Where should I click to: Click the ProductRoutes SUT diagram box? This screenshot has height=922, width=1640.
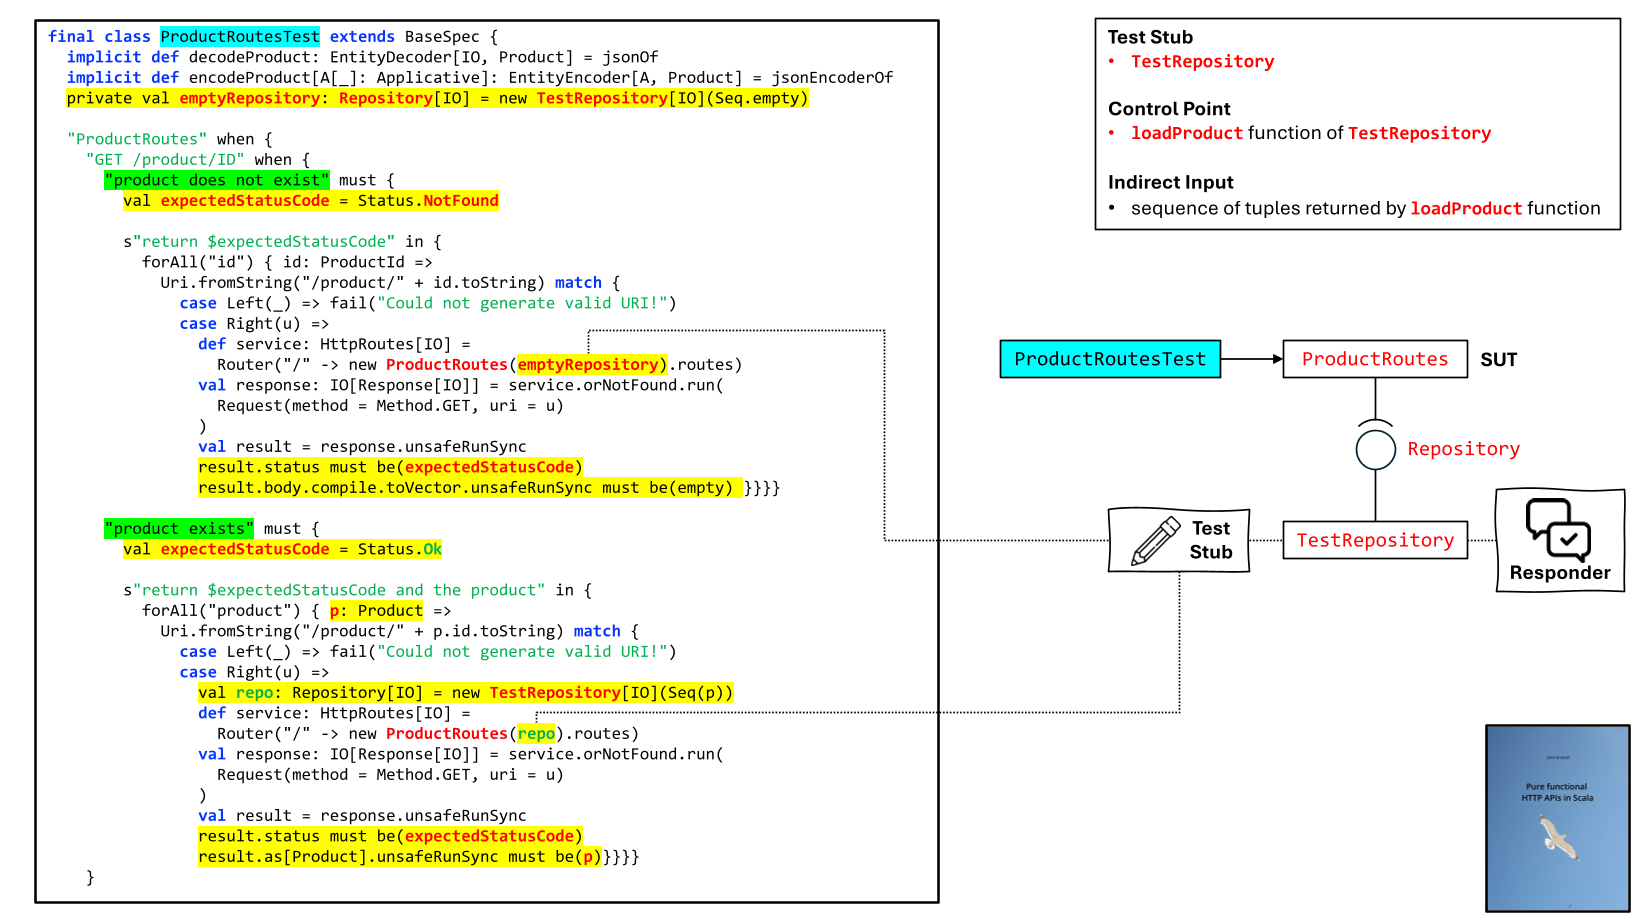1375,359
